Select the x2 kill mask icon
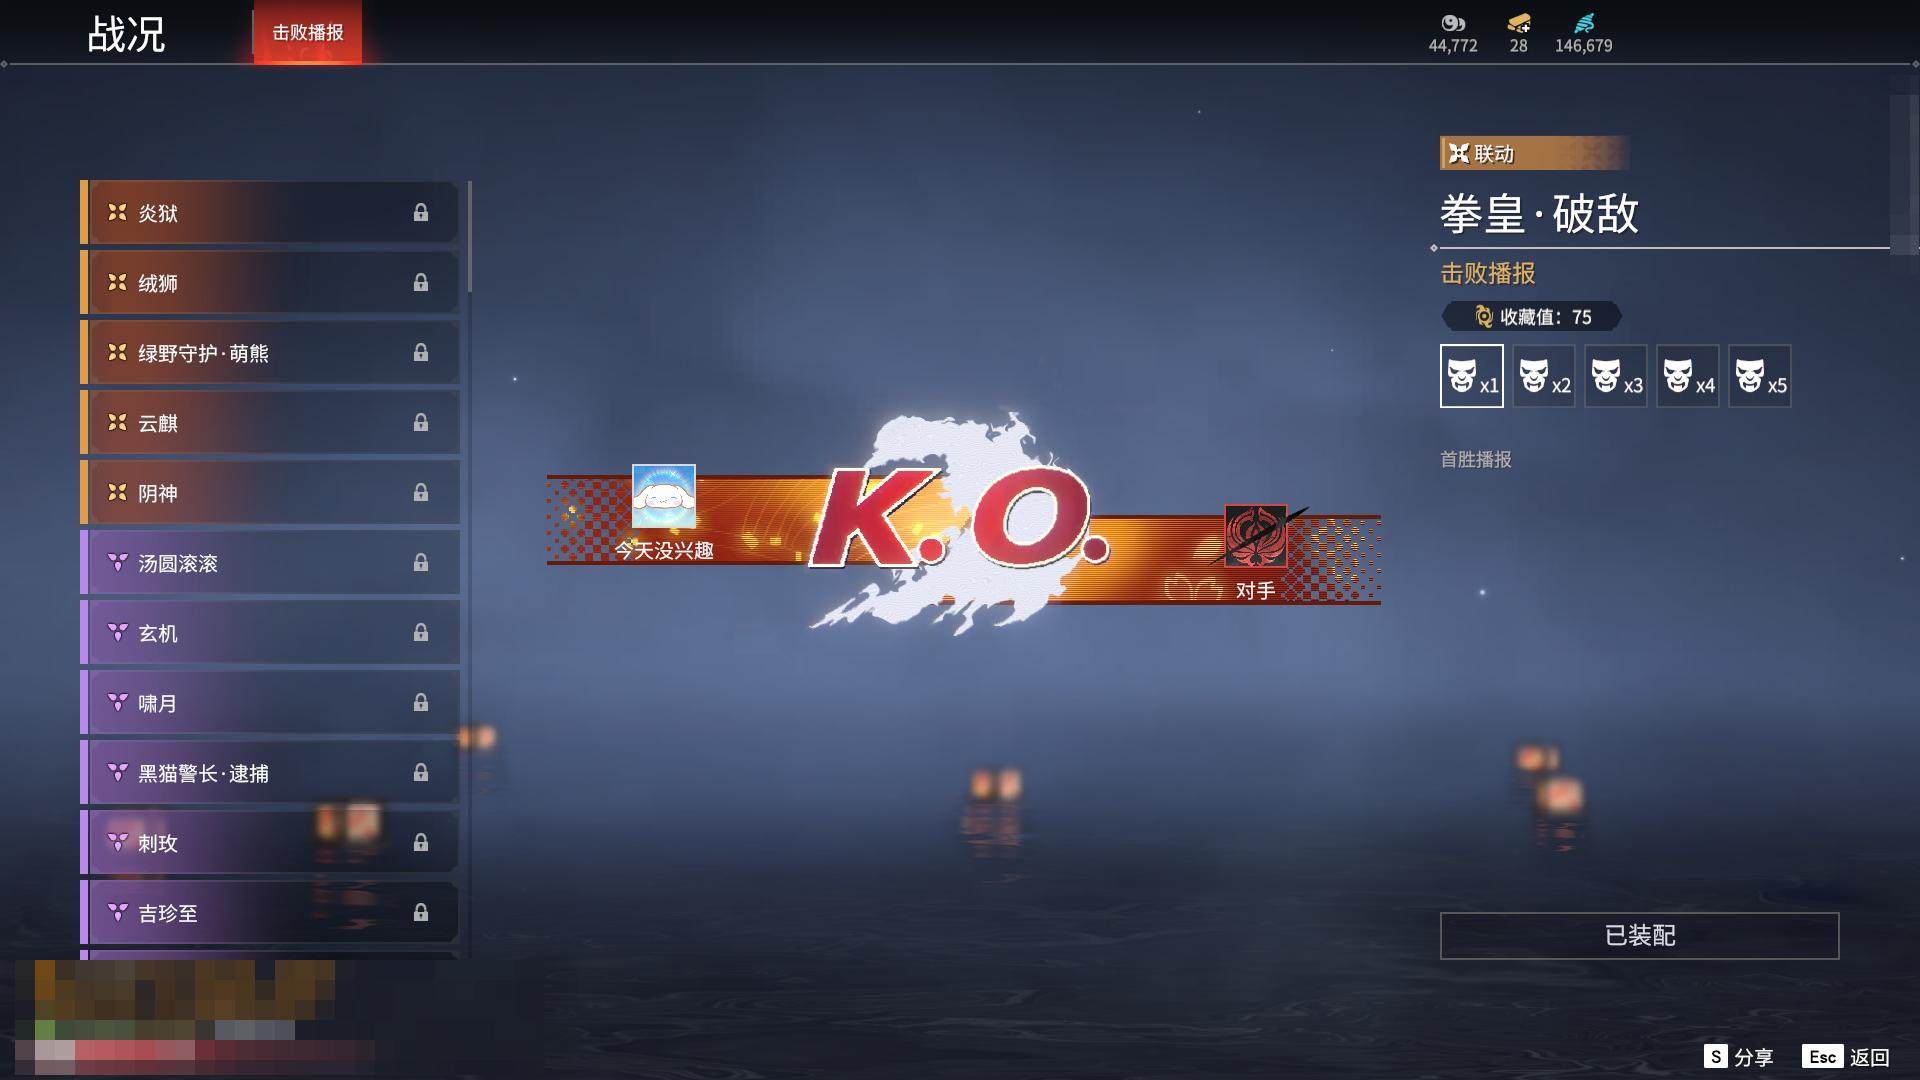The image size is (1920, 1080). click(x=1543, y=376)
